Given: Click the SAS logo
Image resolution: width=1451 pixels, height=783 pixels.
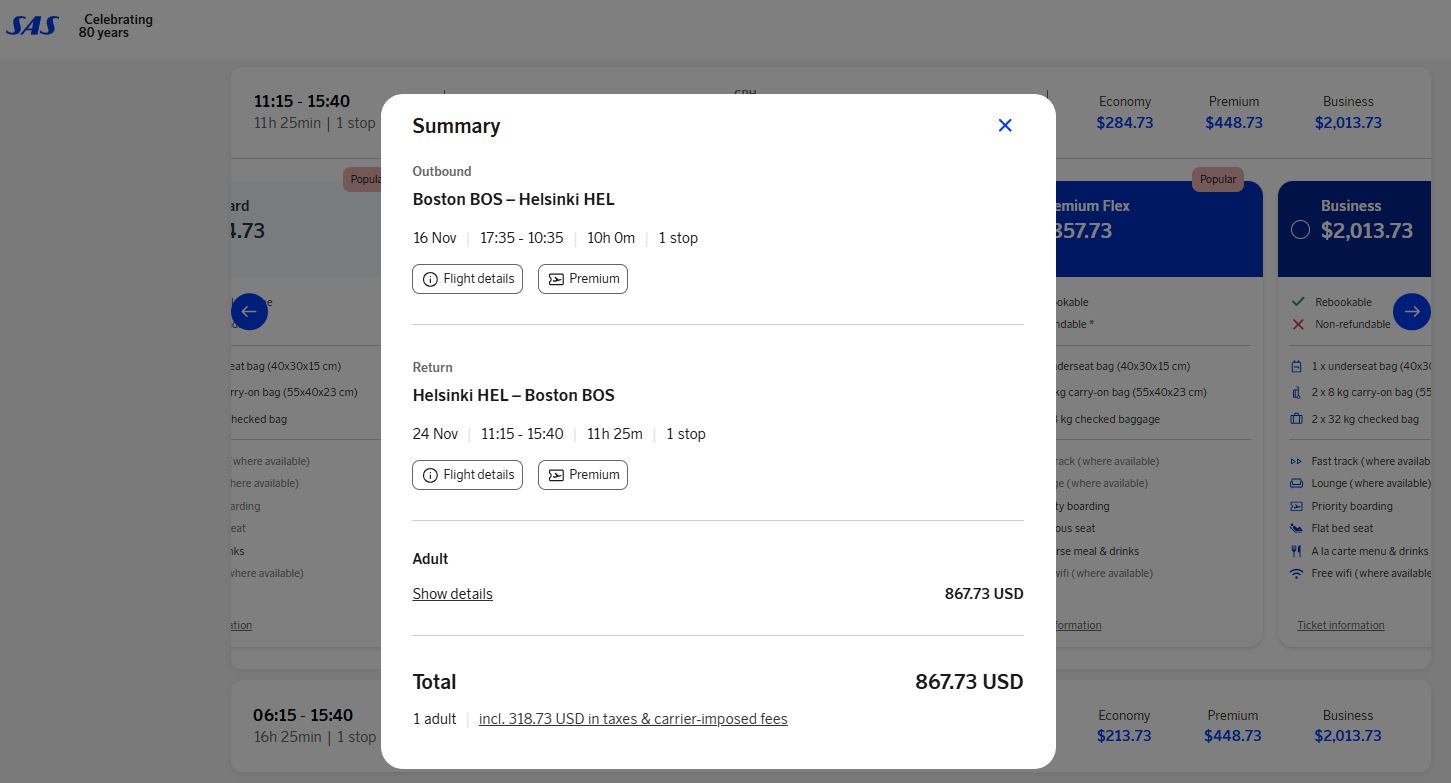Looking at the screenshot, I should (32, 25).
